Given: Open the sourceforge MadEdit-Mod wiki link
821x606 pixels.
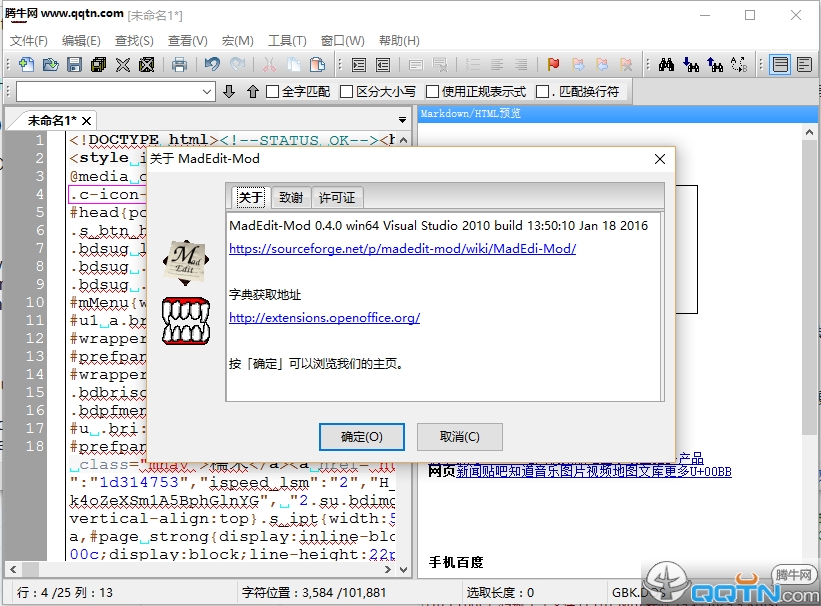Looking at the screenshot, I should [x=402, y=249].
